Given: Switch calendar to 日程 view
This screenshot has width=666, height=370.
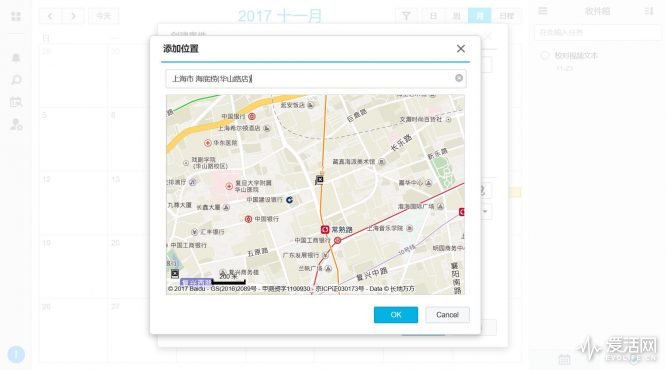Looking at the screenshot, I should click(x=506, y=16).
